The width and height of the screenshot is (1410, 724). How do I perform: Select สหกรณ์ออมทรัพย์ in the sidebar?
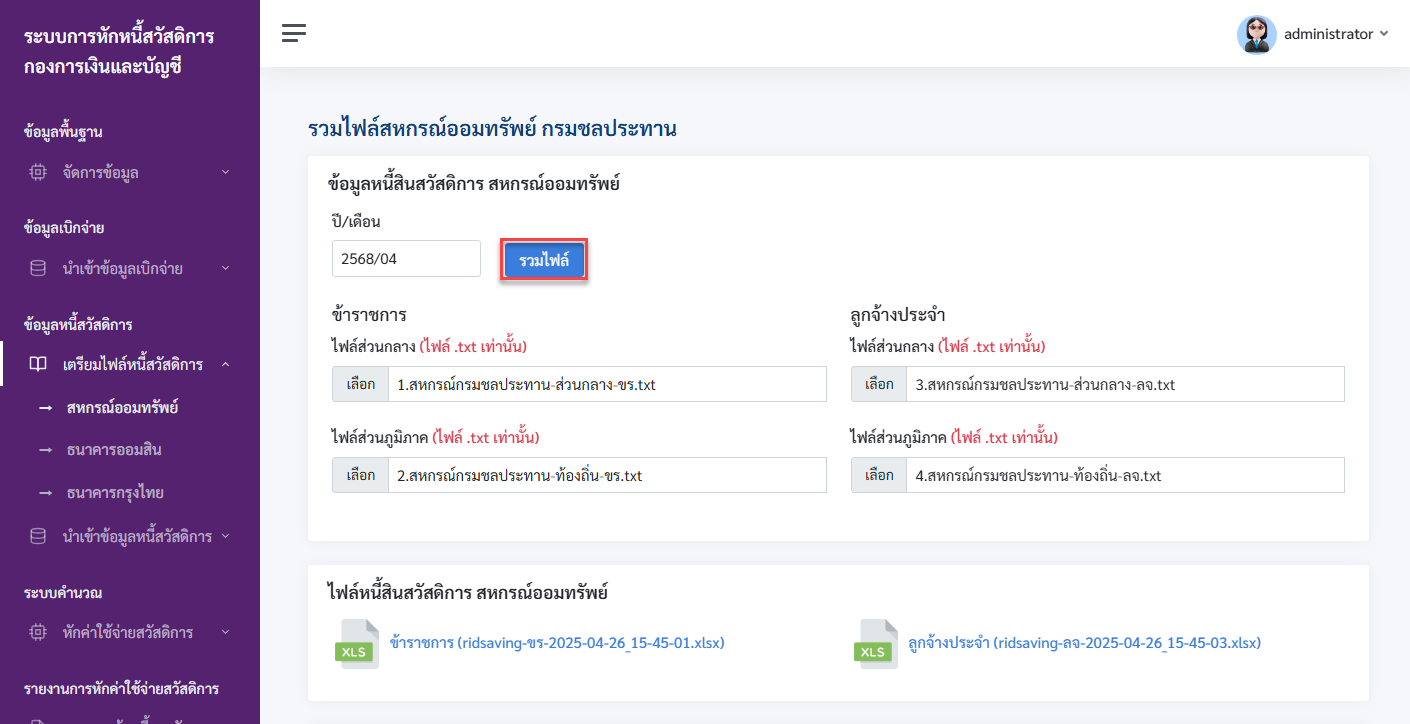[x=122, y=408]
